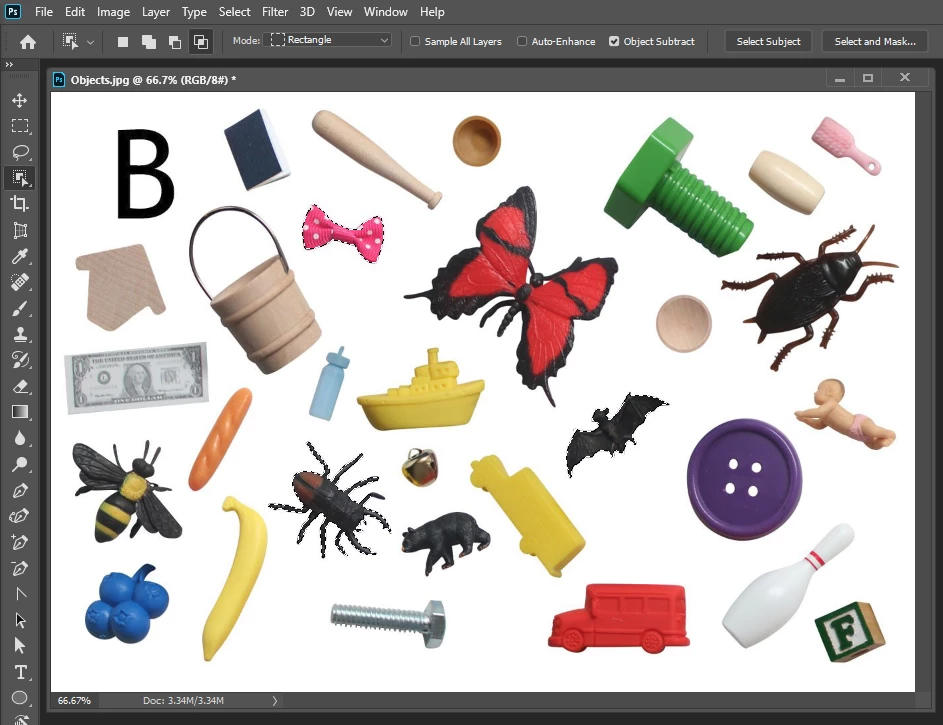Select the Eraser tool
This screenshot has height=725, width=943.
tap(20, 386)
